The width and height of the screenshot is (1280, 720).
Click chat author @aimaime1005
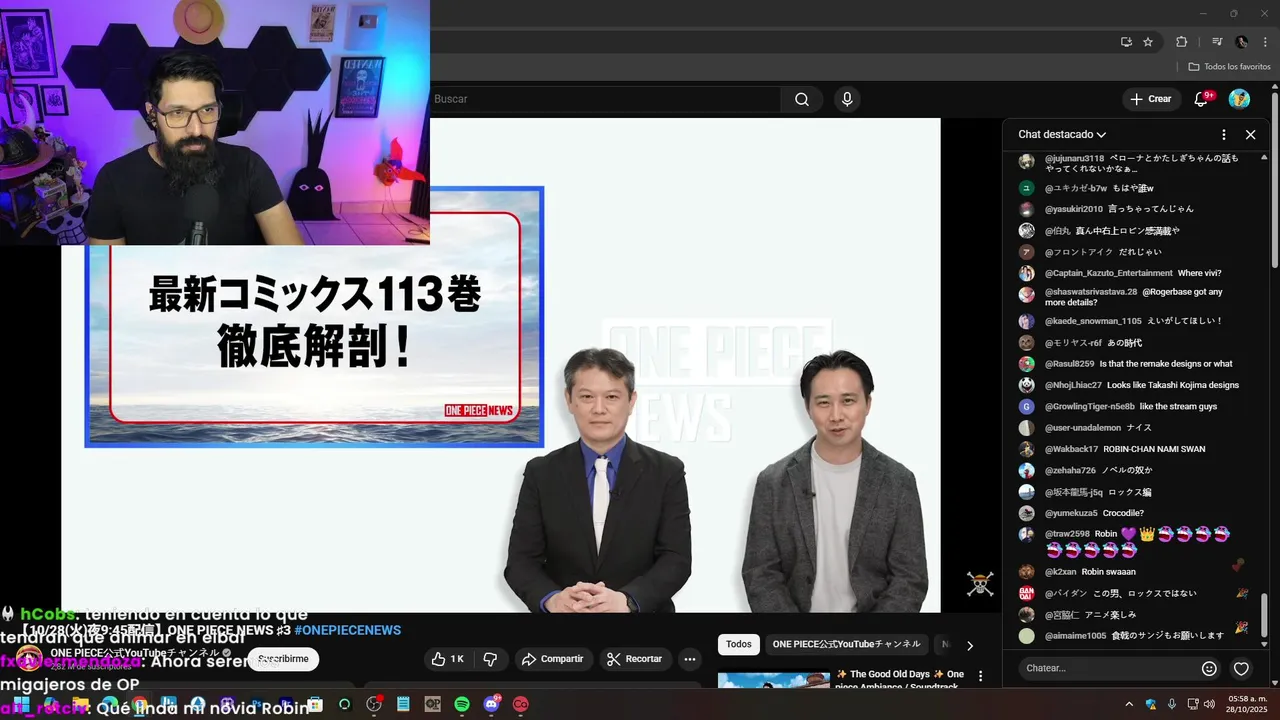tap(1076, 636)
